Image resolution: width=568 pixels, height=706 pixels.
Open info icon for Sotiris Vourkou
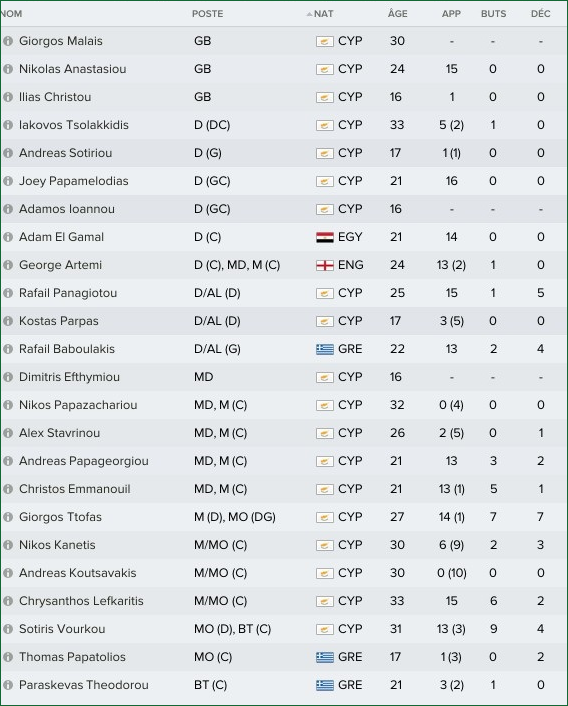point(8,629)
